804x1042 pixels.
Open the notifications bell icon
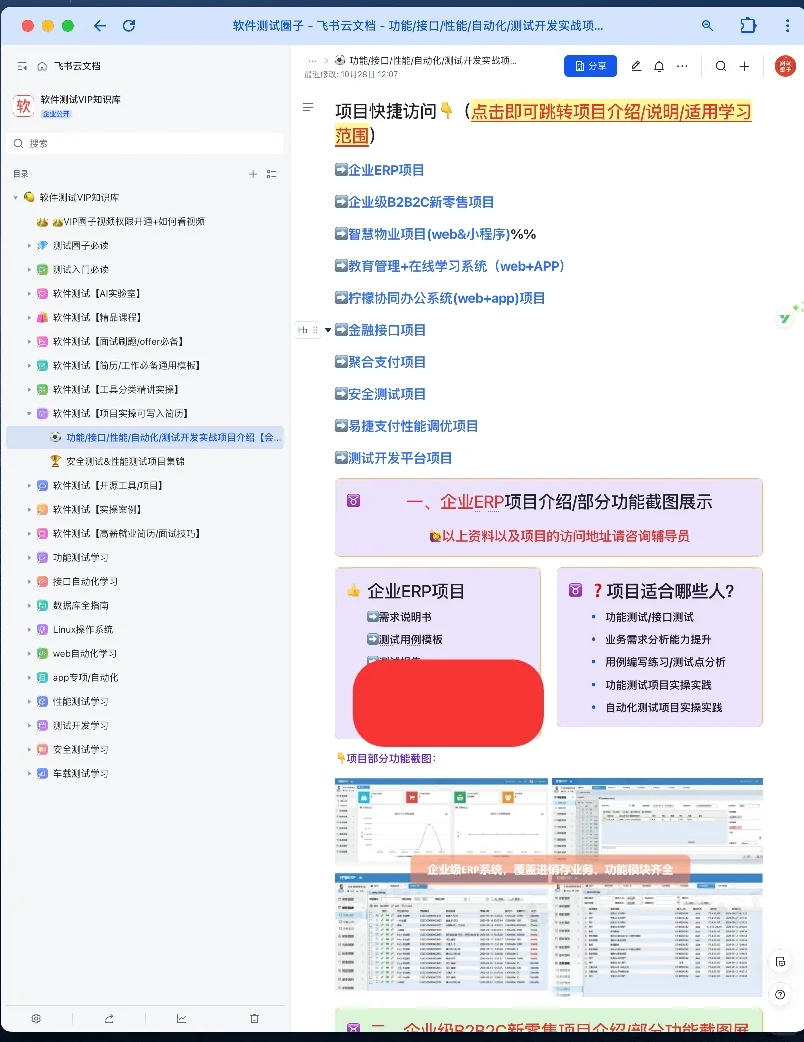coord(660,65)
